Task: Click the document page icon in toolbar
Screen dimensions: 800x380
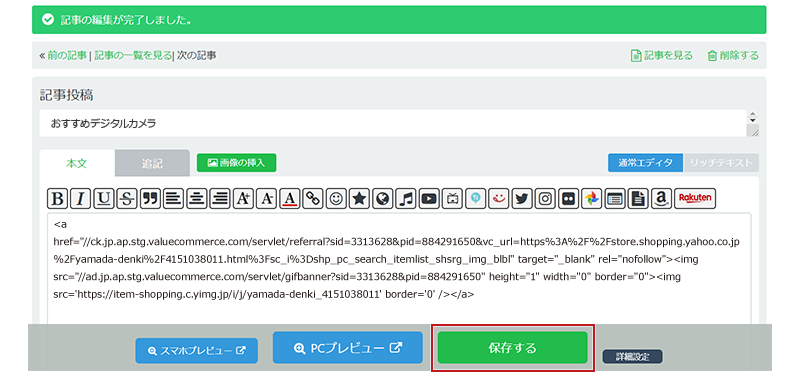Action: (x=638, y=199)
